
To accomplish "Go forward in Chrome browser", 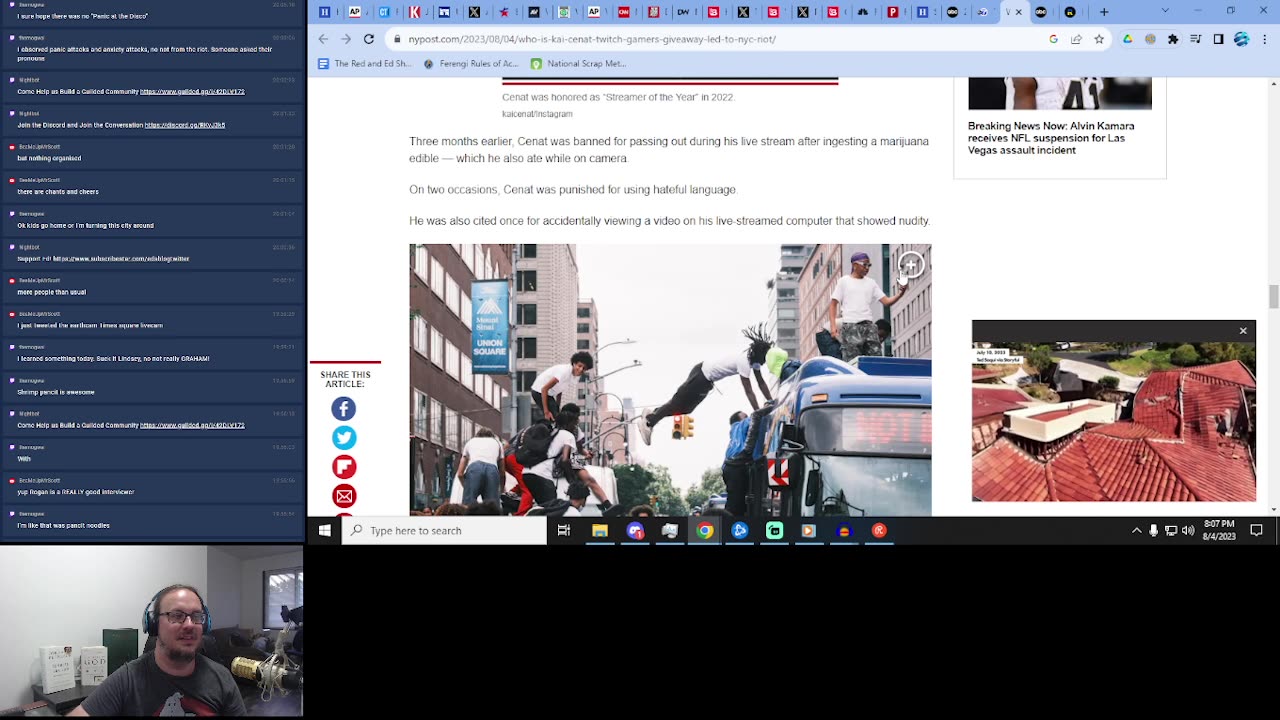I will coord(346,39).
